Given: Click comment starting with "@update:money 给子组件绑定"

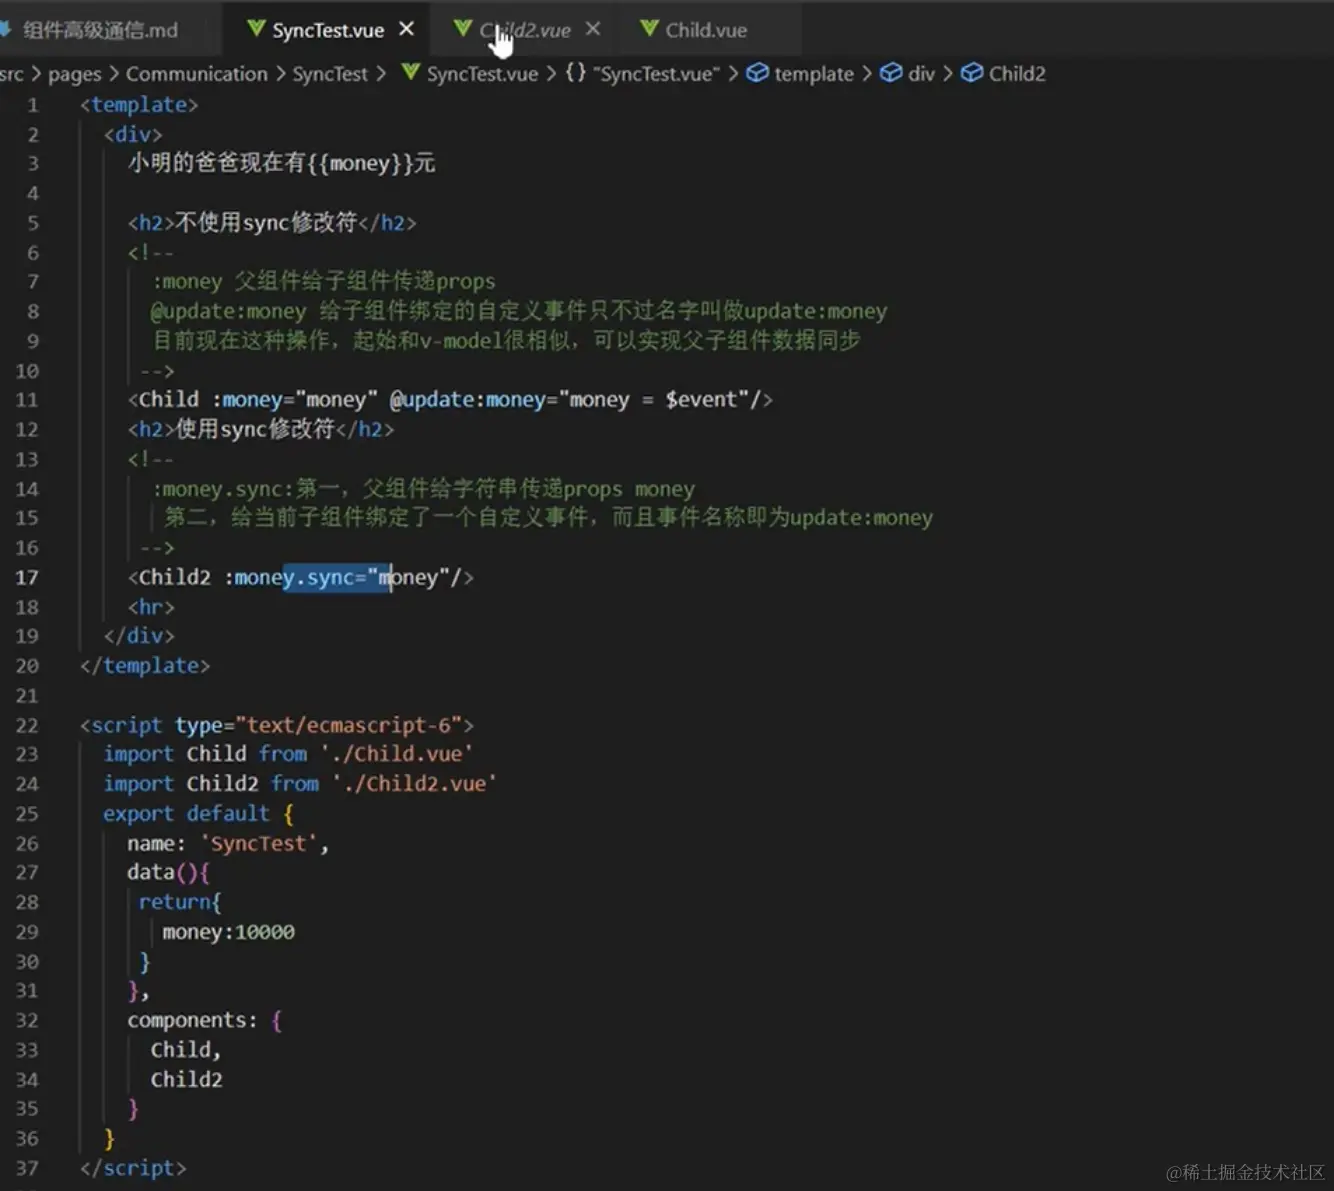Looking at the screenshot, I should [x=519, y=311].
